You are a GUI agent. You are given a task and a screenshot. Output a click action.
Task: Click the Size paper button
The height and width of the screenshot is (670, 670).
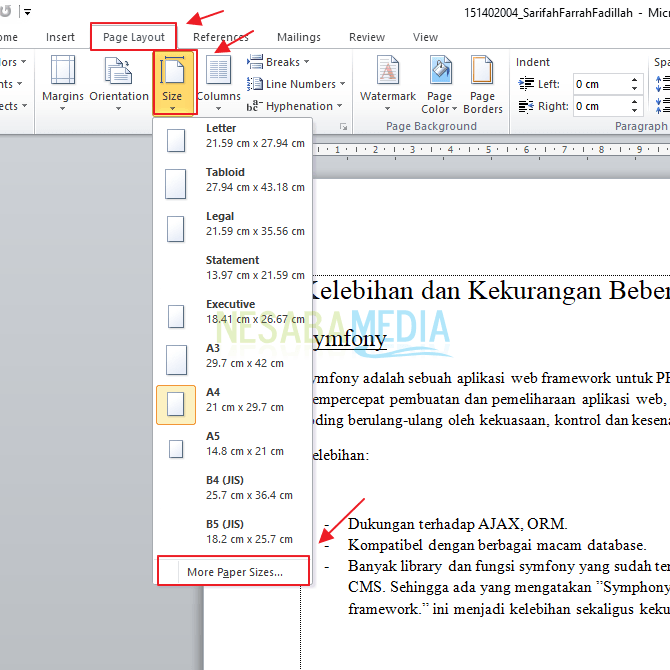pos(175,82)
